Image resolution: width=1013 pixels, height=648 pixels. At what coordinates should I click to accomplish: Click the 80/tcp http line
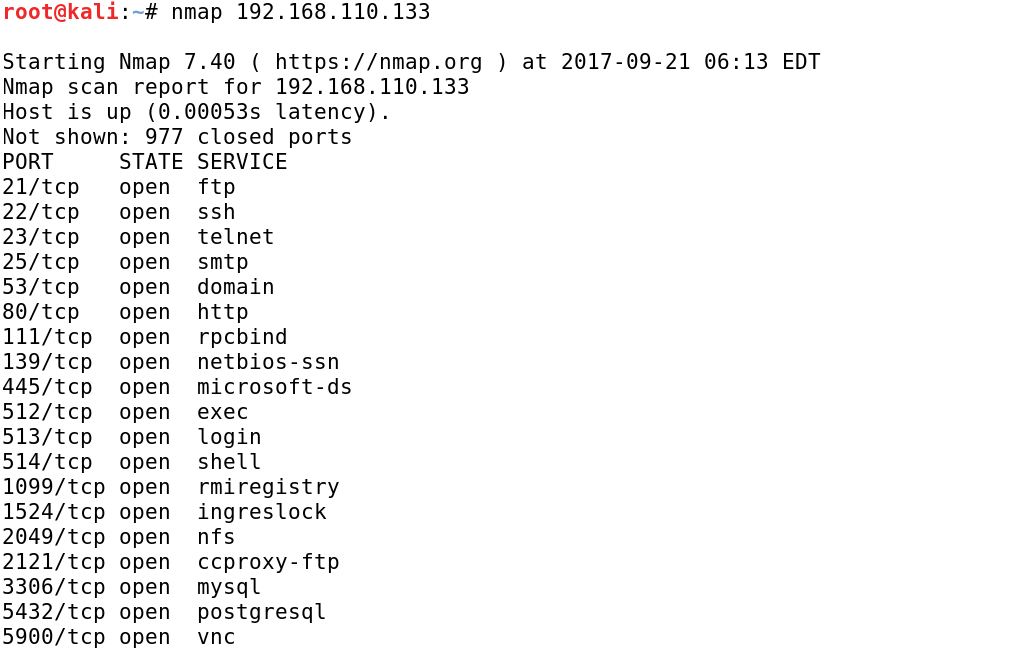tap(124, 312)
